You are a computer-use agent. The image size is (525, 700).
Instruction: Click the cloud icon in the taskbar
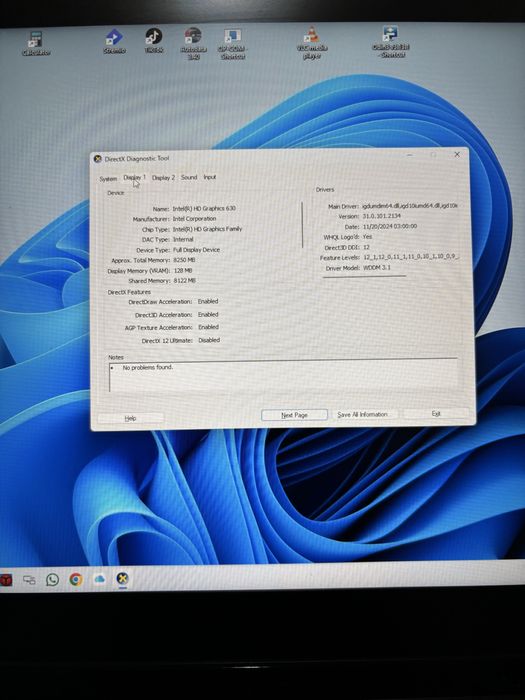(x=99, y=579)
